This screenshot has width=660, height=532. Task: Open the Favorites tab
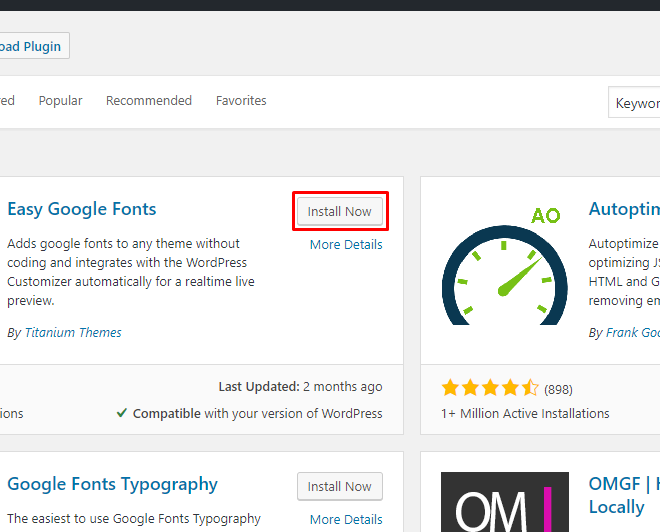(241, 101)
